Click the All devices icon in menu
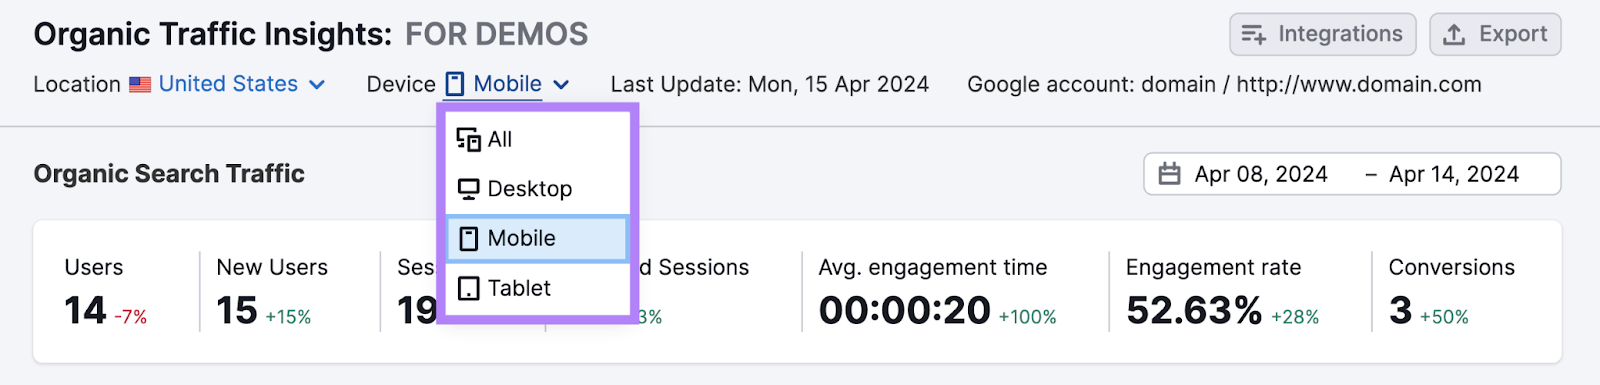Image resolution: width=1600 pixels, height=385 pixels. point(468,140)
